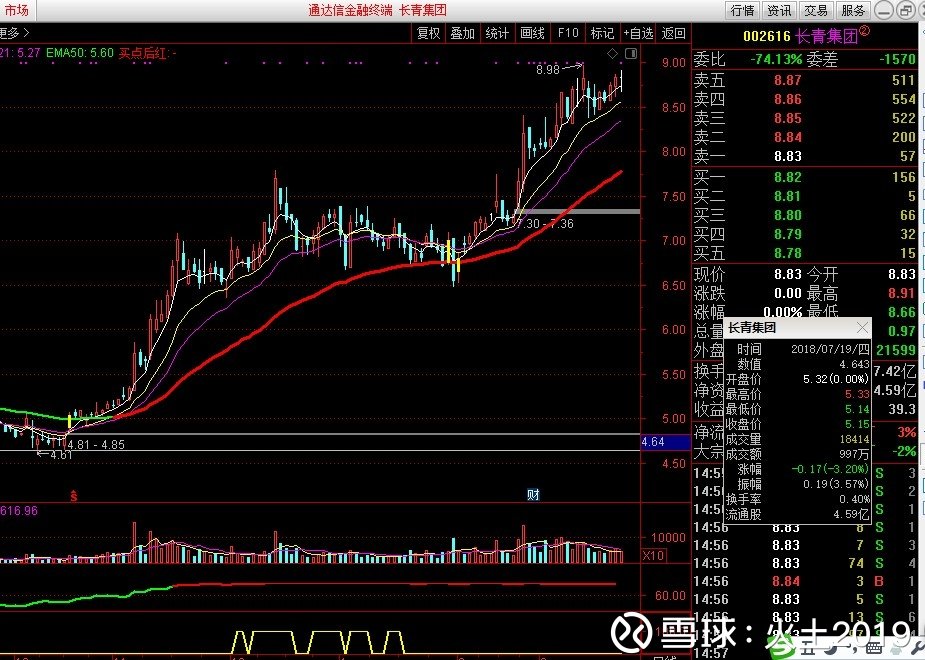Click the 财 financial report marker
The width and height of the screenshot is (925, 660).
533,495
